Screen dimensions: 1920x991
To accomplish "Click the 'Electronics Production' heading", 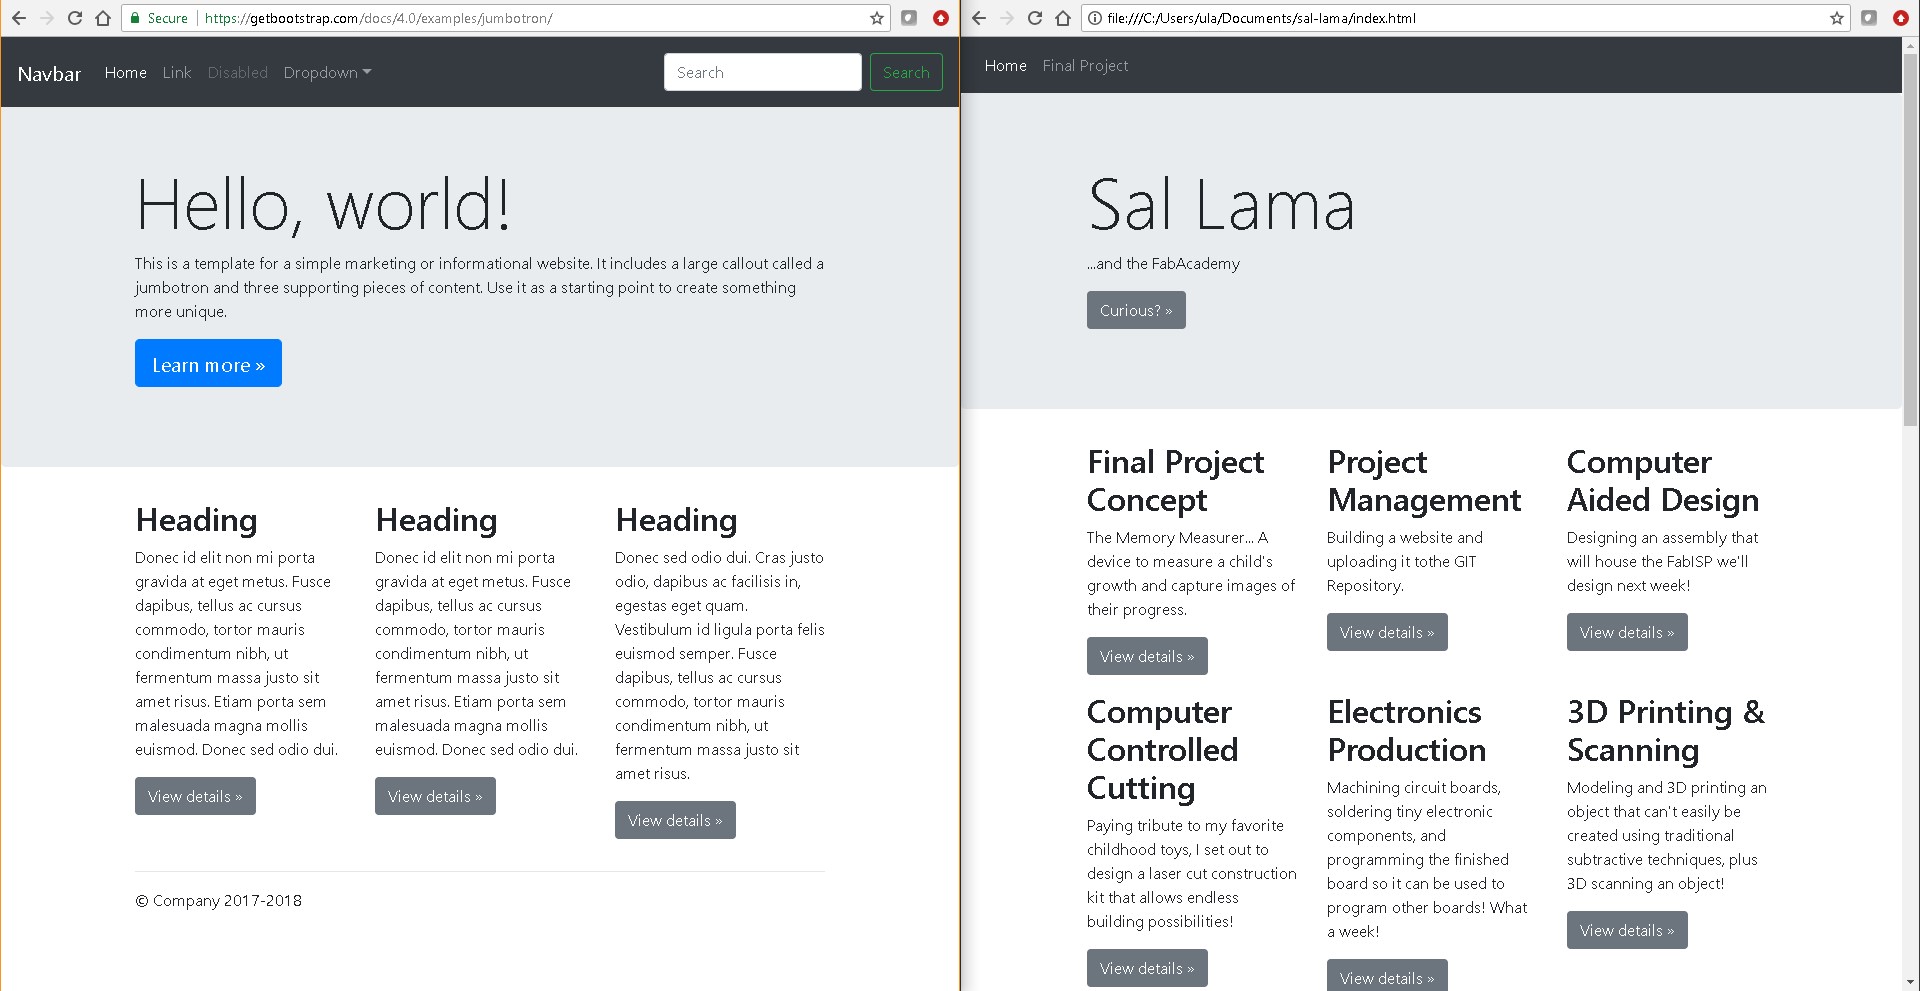I will 1406,730.
